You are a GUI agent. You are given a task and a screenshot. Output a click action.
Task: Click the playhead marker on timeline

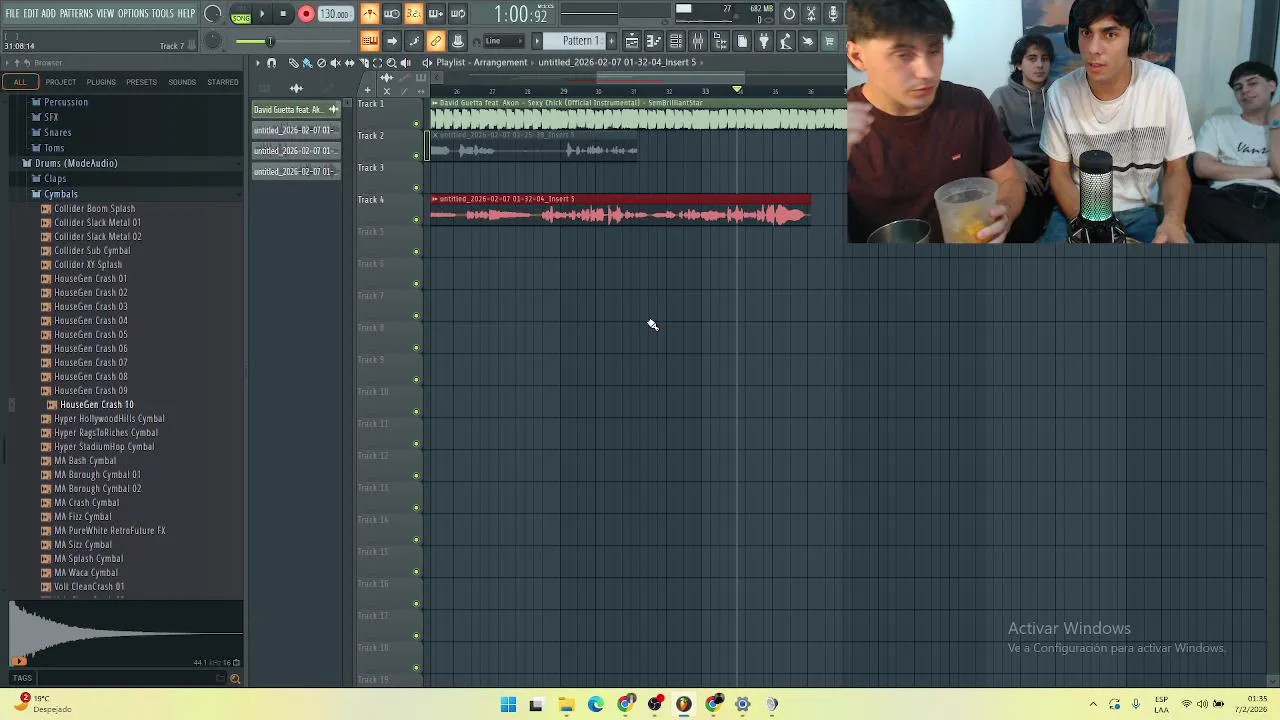click(737, 90)
